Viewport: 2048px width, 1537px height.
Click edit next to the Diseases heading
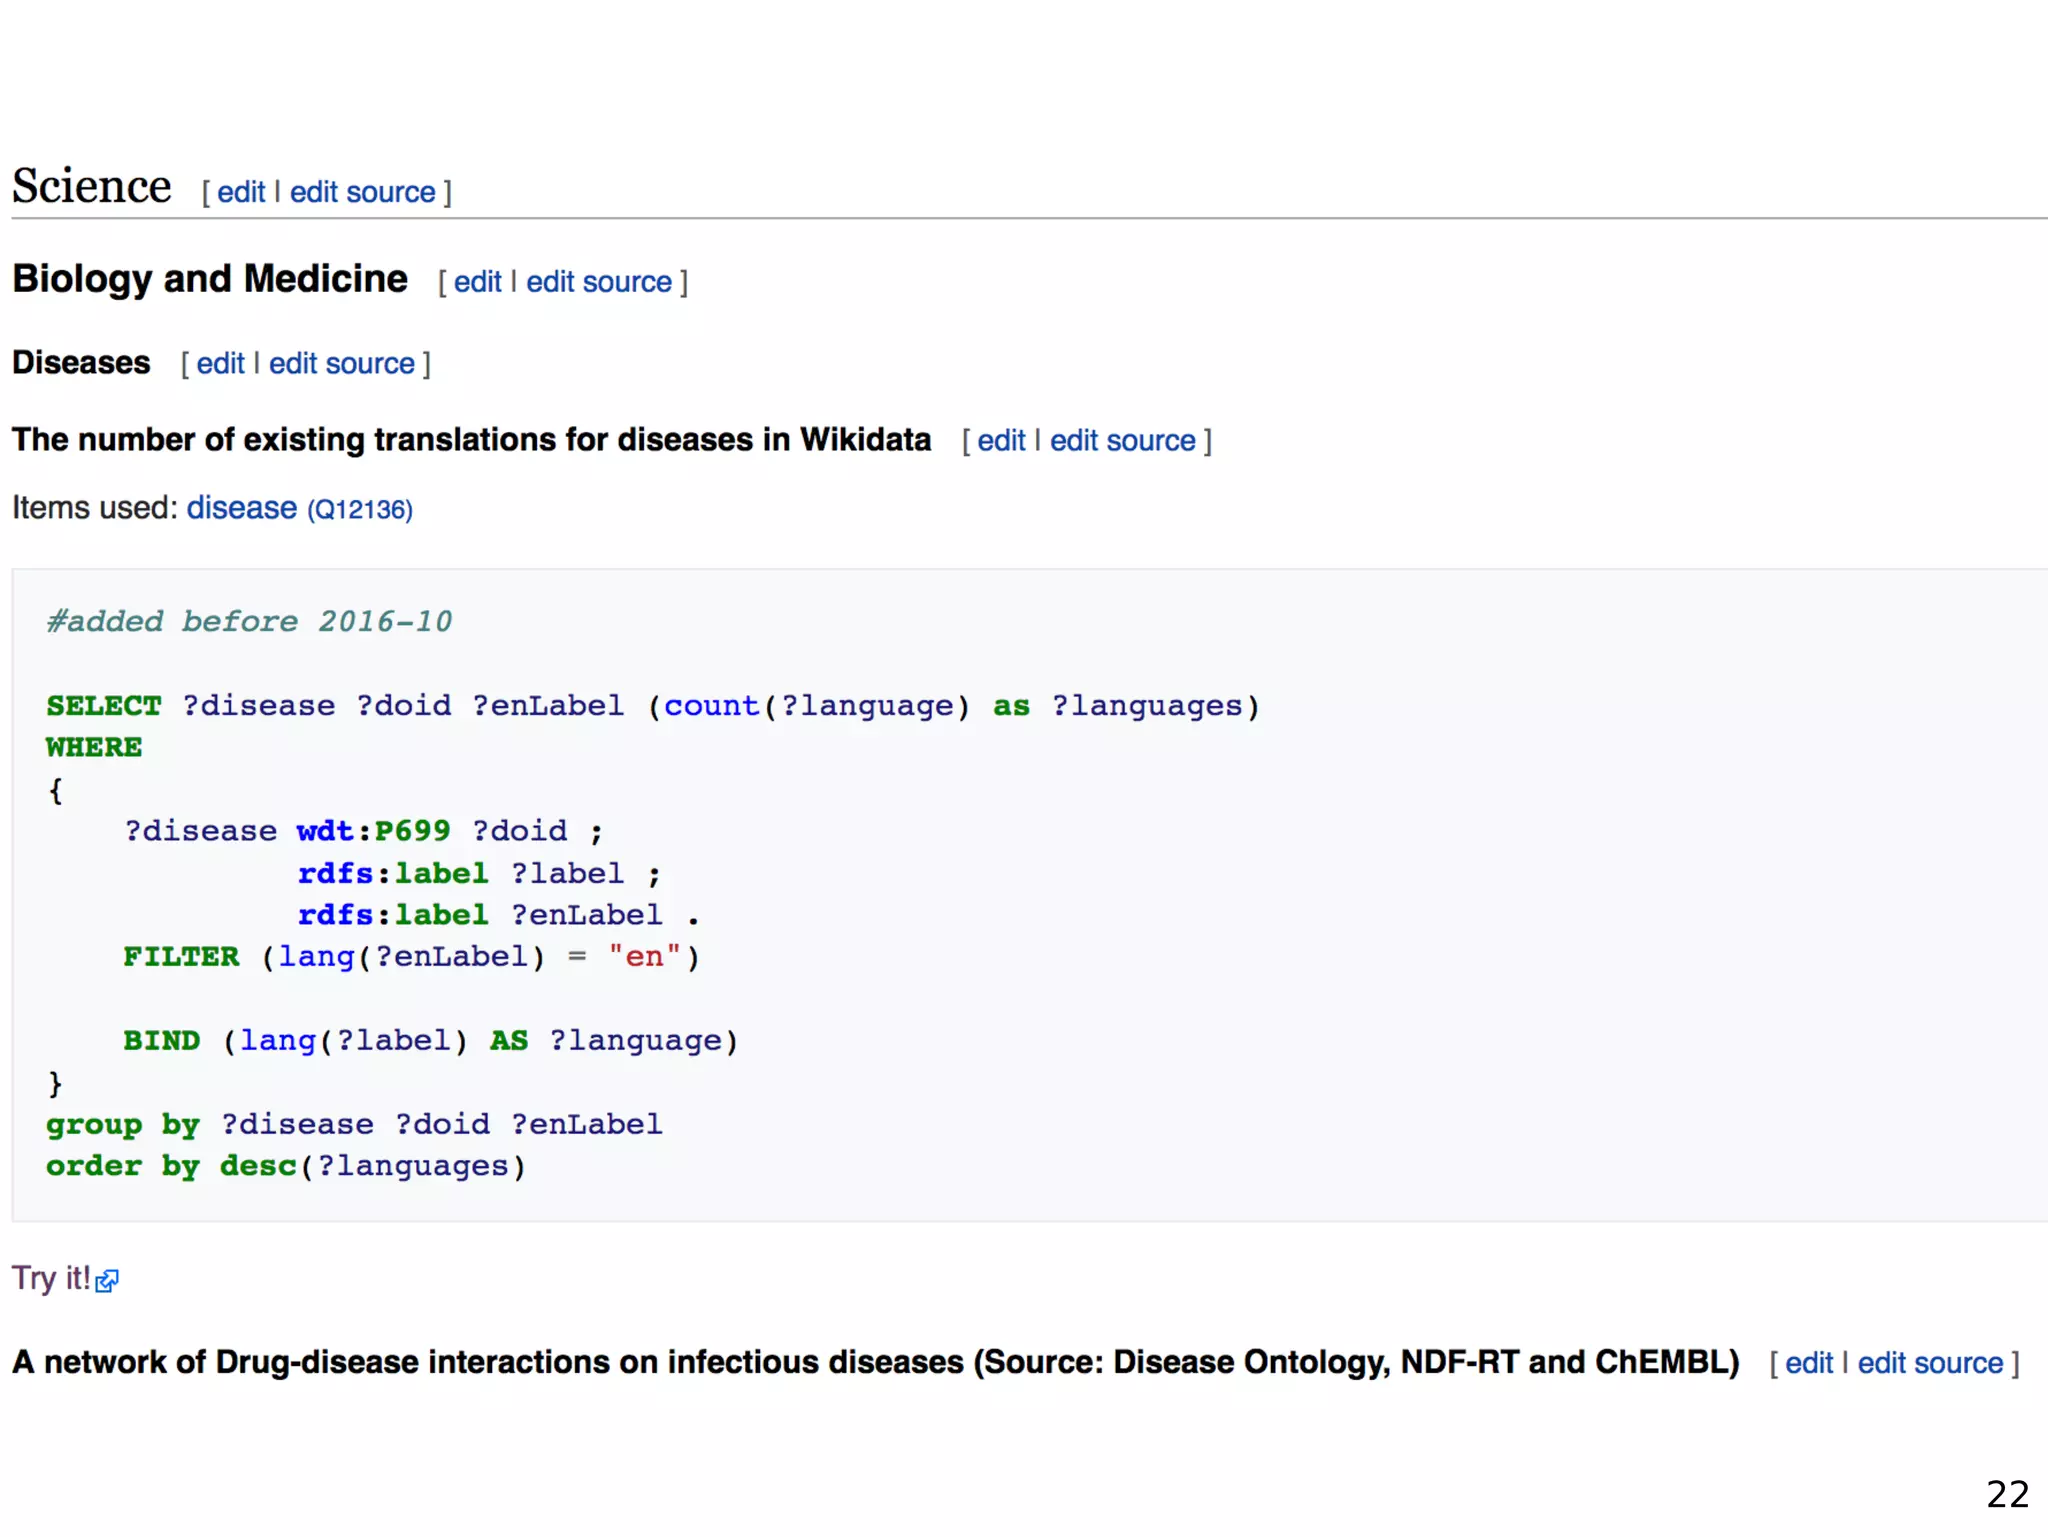click(x=220, y=364)
